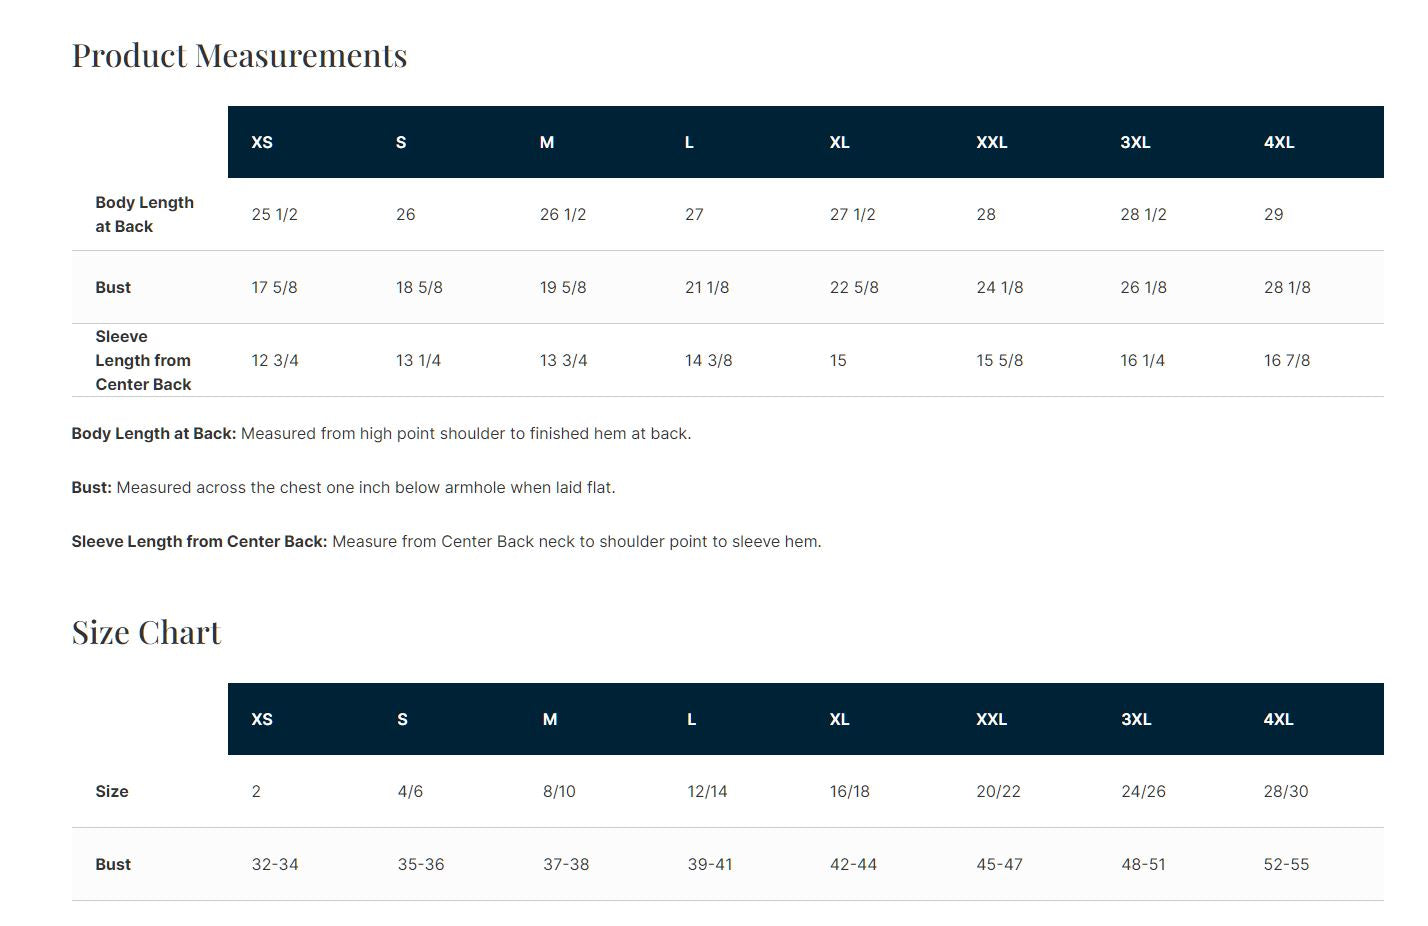Screen dimensions: 1428x926
Task: Click the 15 5/8 sleeve length cell
Action: pos(1000,360)
